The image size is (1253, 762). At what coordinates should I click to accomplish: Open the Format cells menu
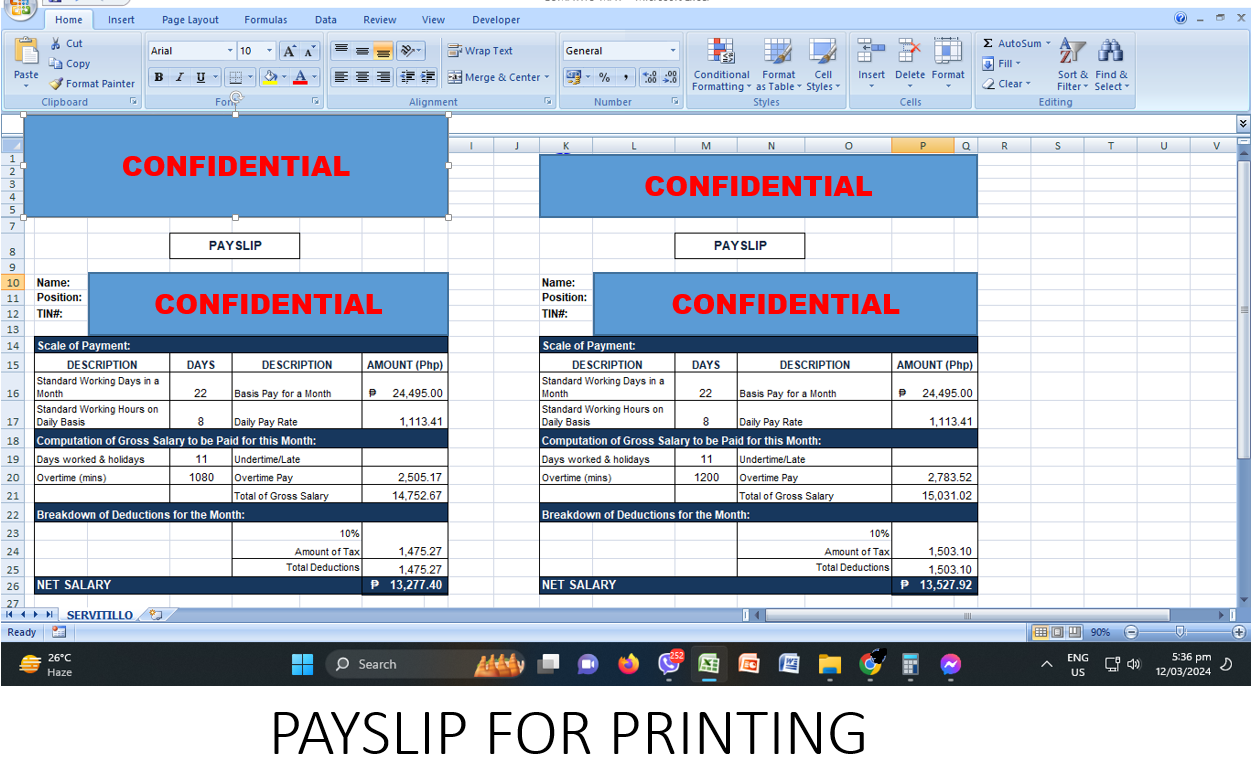(x=948, y=65)
